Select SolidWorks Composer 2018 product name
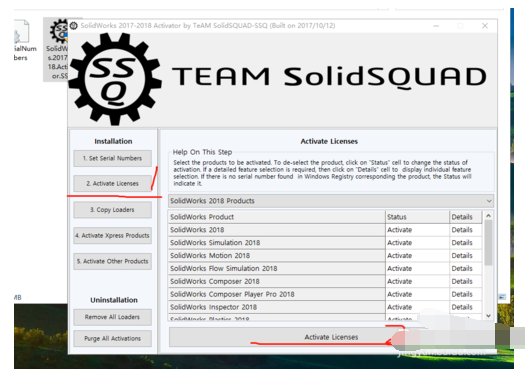529x369 pixels. click(x=277, y=281)
